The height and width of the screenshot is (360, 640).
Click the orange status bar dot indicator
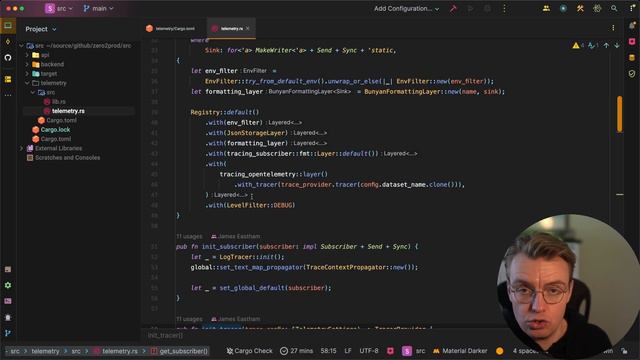(500, 351)
